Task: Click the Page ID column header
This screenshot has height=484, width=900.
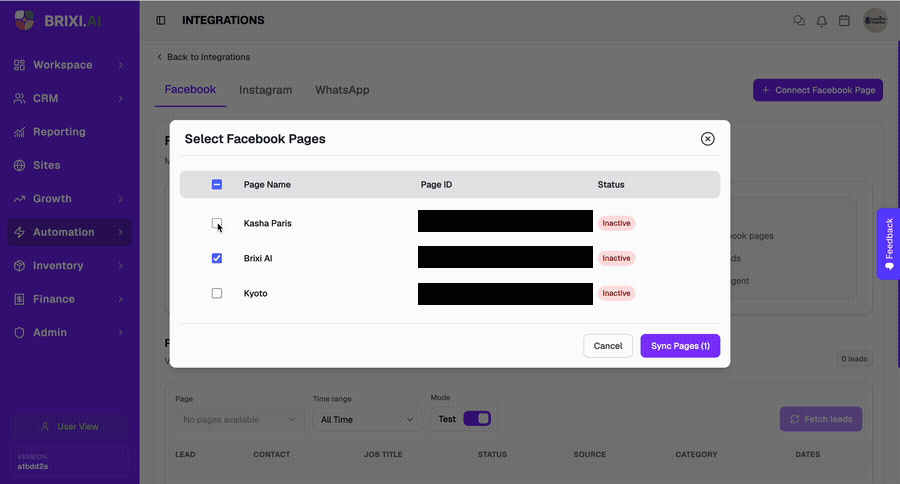Action: (436, 184)
